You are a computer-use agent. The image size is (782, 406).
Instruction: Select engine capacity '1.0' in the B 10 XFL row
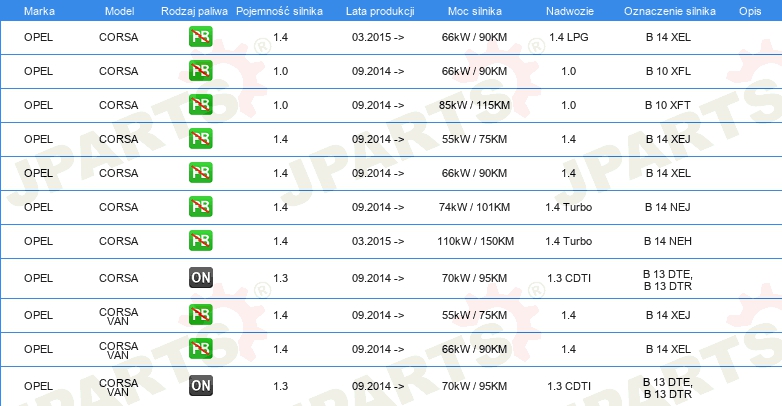280,71
